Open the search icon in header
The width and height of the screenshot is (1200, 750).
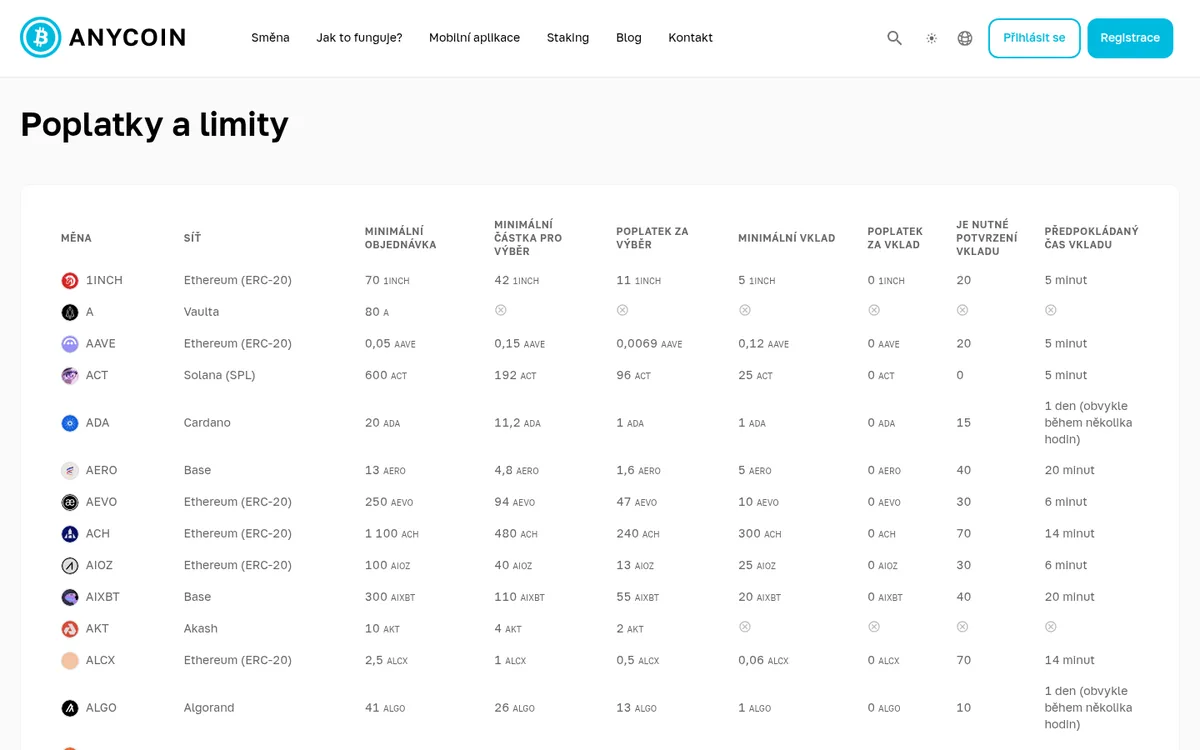pos(895,38)
